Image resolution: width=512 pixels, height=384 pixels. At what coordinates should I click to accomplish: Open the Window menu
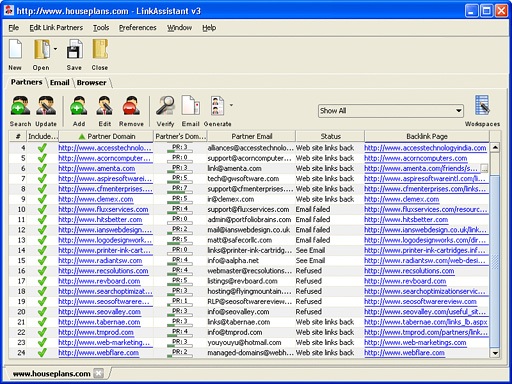179,28
